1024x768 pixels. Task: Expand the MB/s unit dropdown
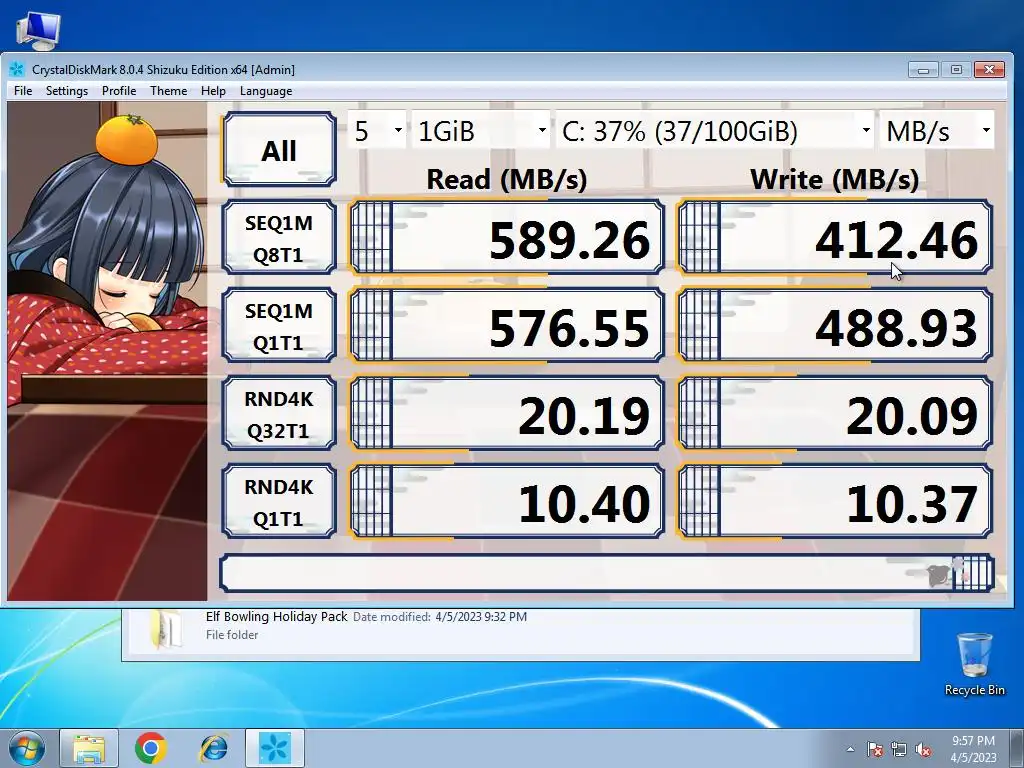click(x=937, y=131)
